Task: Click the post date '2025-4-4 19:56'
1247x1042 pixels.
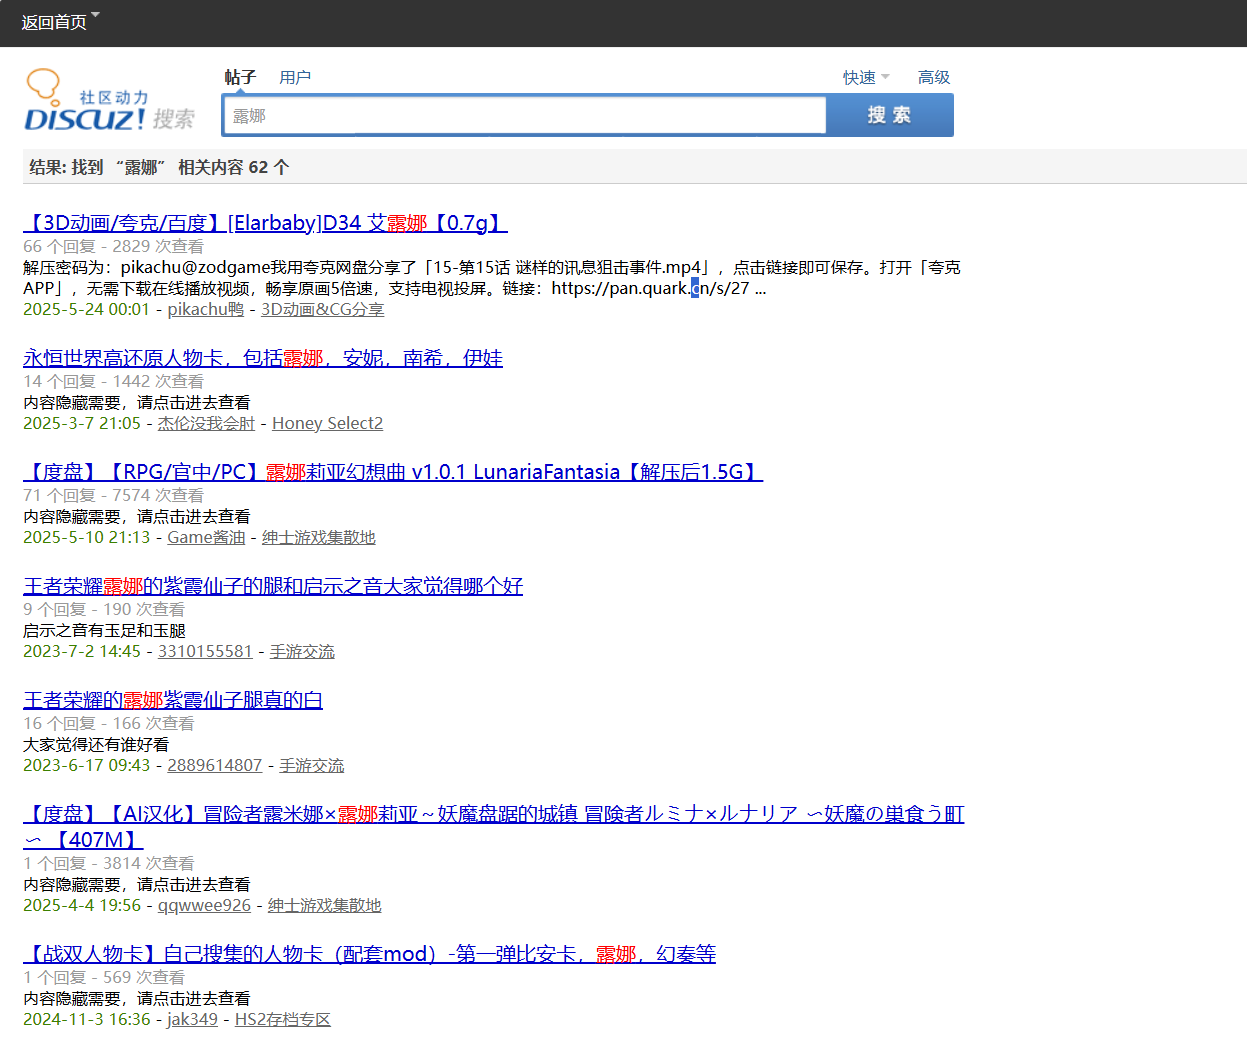Action: coord(82,906)
